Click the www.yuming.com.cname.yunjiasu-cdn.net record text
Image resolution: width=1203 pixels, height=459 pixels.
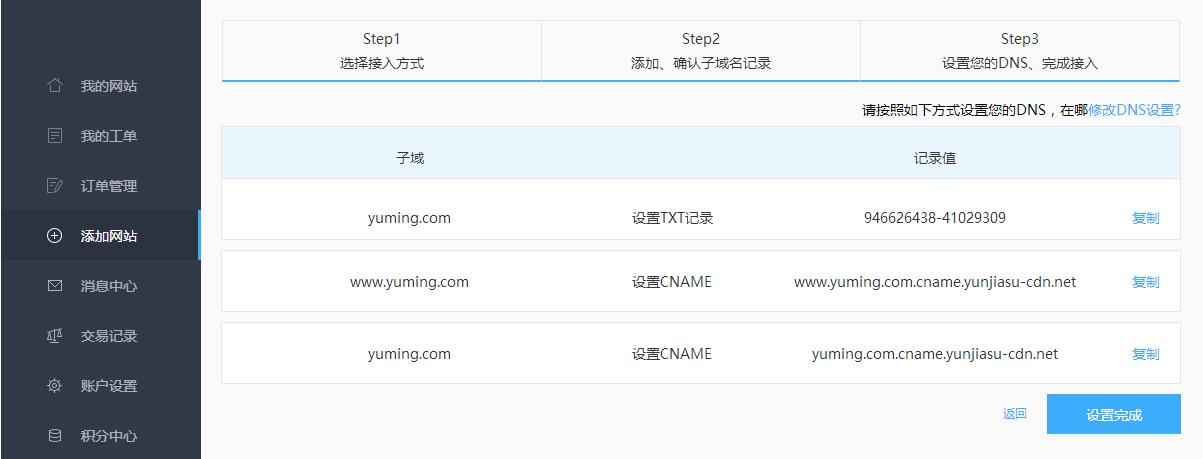[934, 282]
